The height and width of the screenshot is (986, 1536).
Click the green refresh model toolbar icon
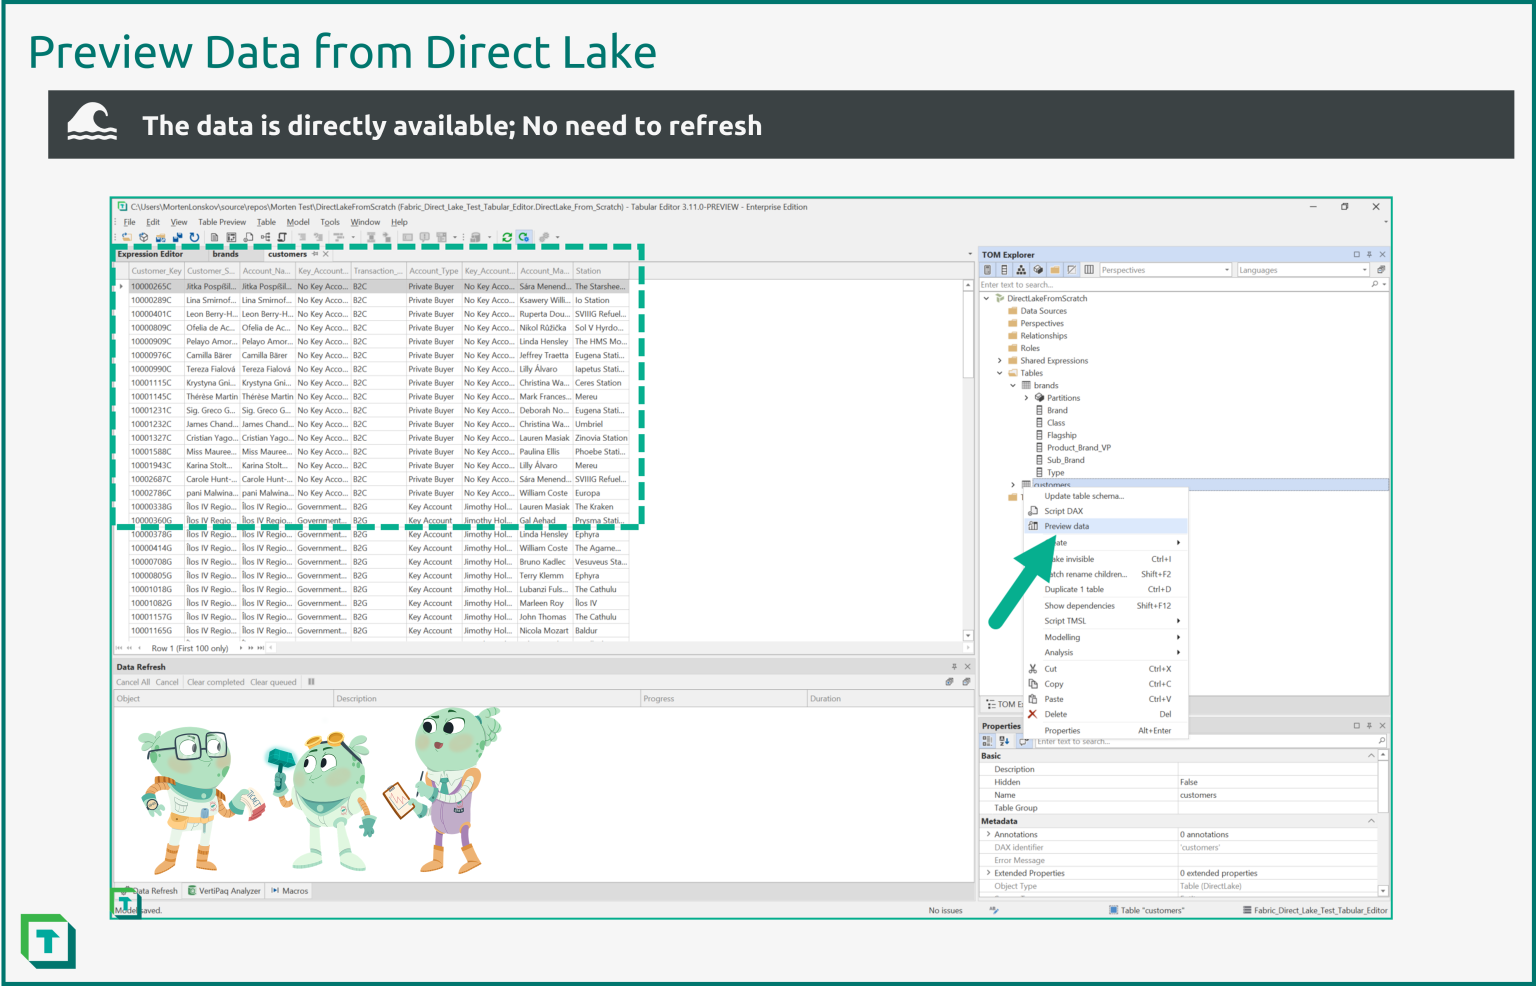click(507, 237)
